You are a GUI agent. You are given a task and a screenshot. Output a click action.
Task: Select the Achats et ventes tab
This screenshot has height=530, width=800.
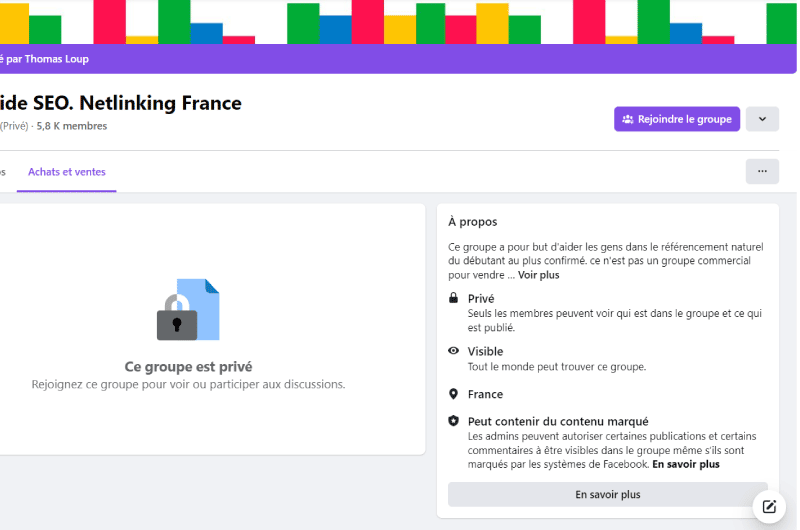click(67, 172)
